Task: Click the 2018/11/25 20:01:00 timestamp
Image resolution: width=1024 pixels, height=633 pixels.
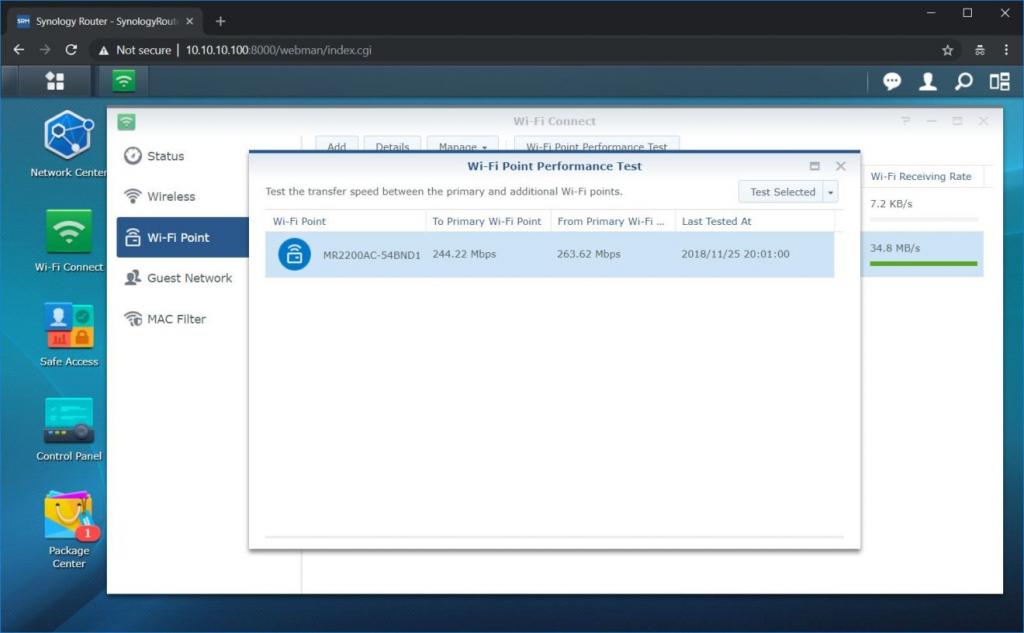Action: 735,254
